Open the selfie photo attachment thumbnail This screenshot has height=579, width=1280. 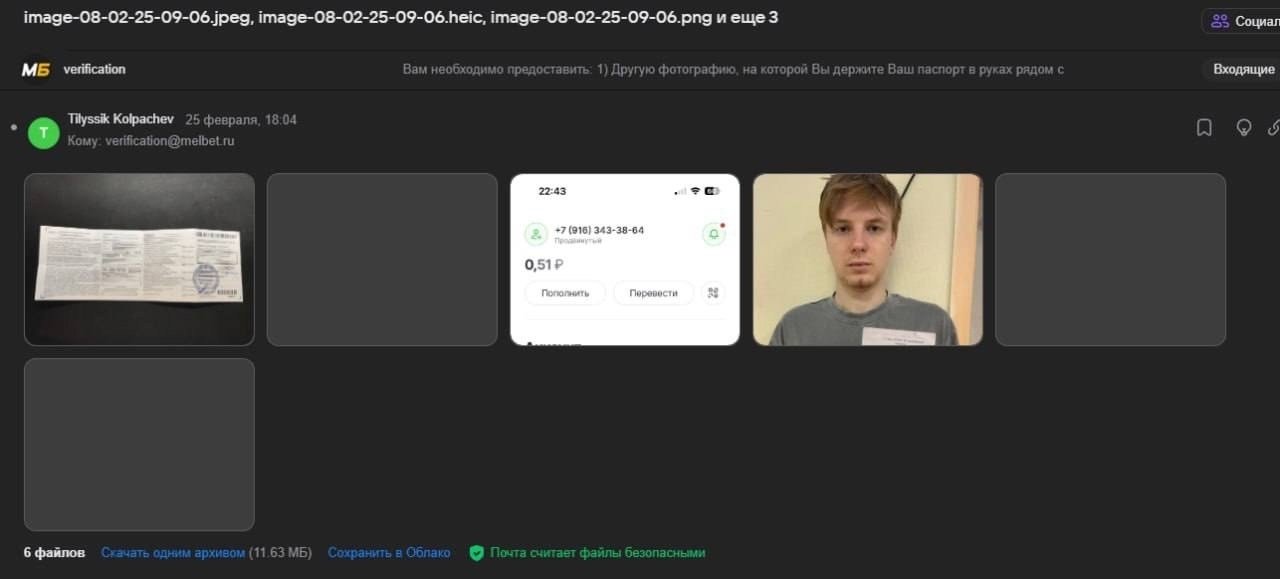pyautogui.click(x=867, y=260)
